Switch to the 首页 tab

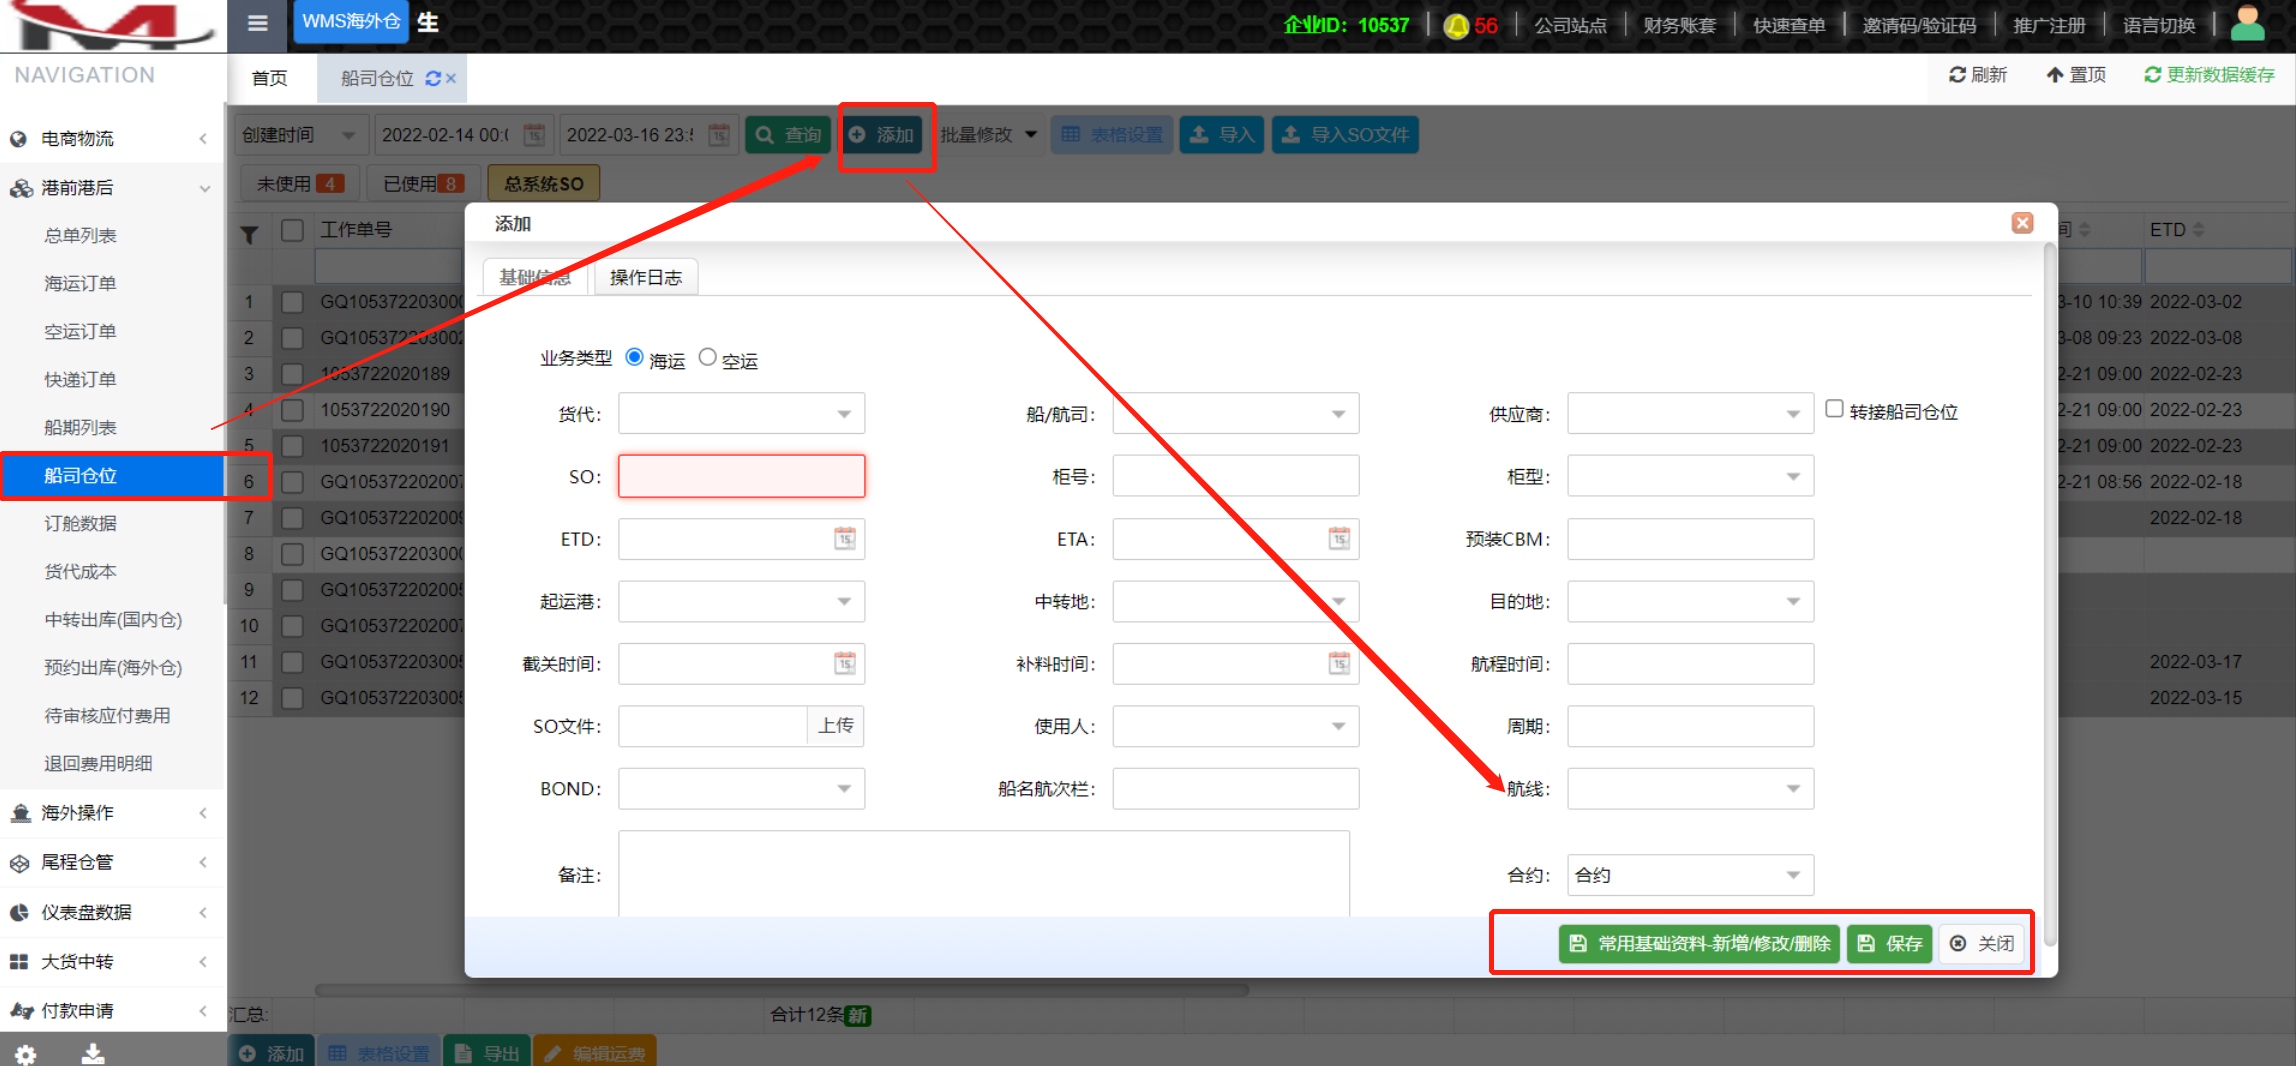click(269, 78)
